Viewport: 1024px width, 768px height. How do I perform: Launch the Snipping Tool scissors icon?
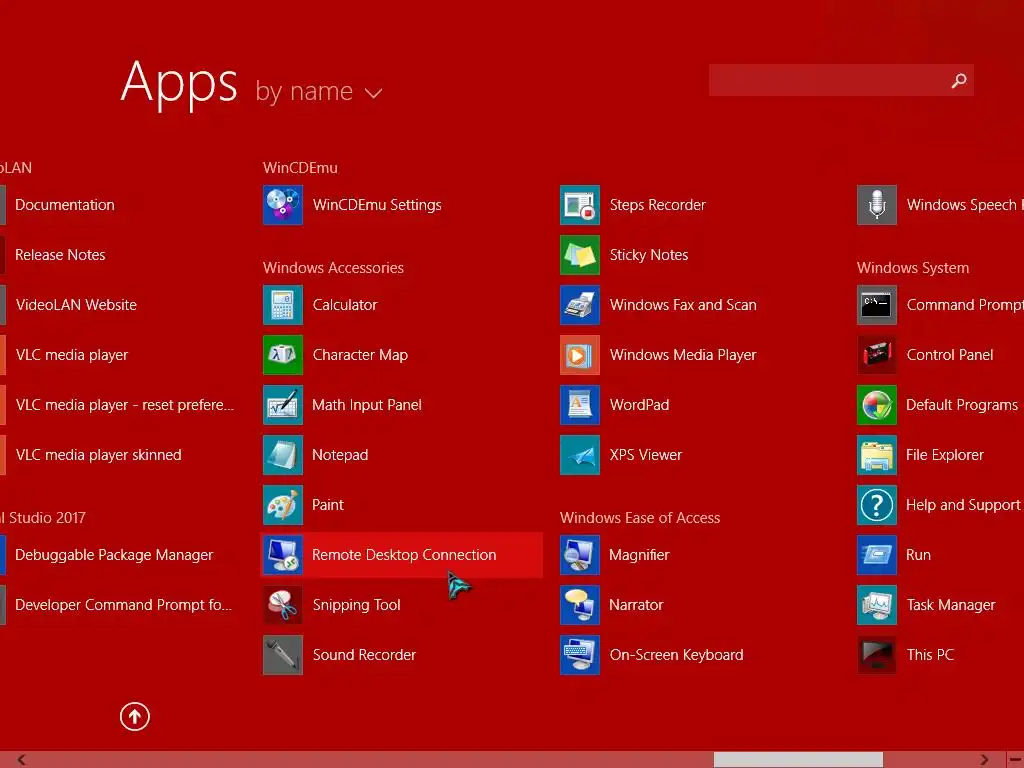click(x=283, y=605)
